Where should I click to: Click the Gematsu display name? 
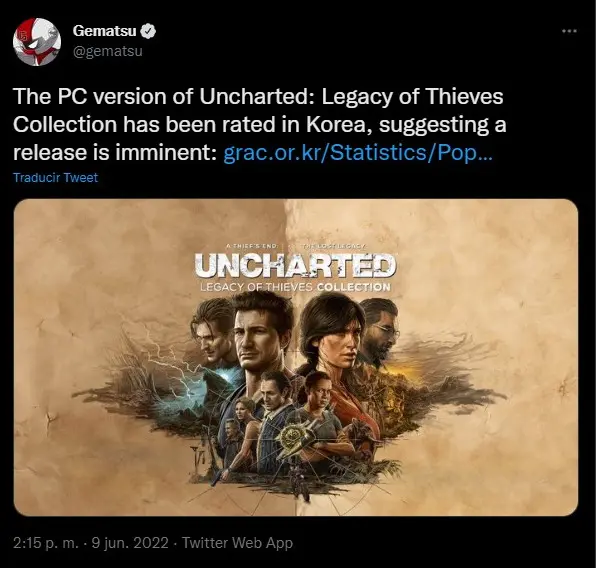click(x=104, y=31)
